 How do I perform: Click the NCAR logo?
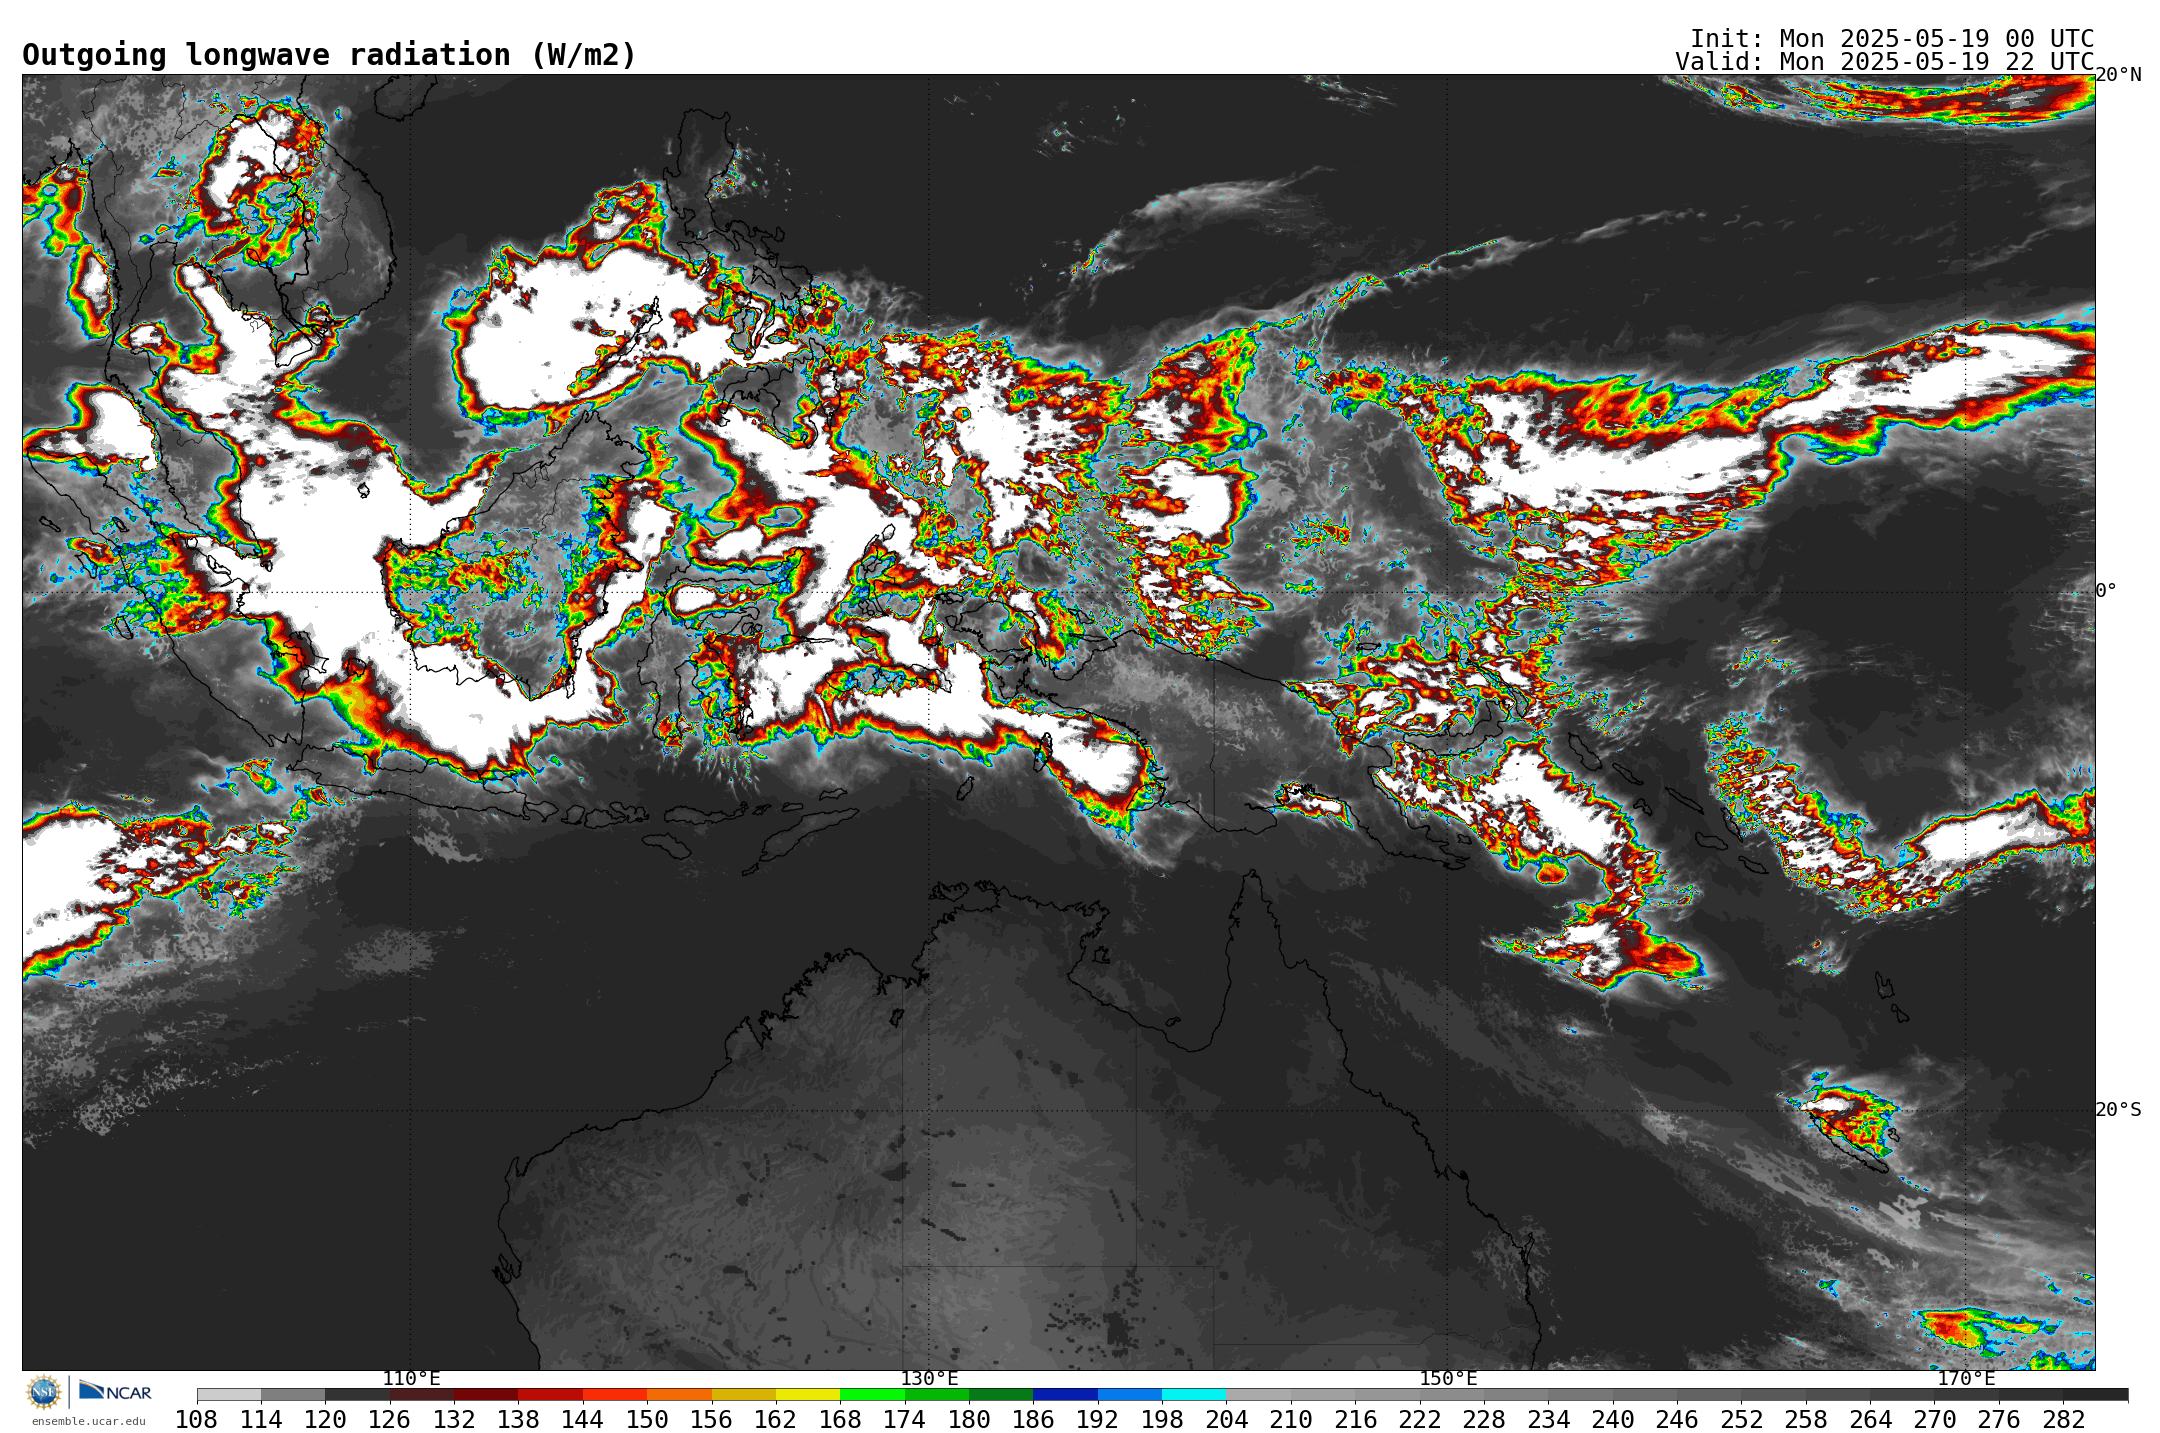pos(115,1391)
